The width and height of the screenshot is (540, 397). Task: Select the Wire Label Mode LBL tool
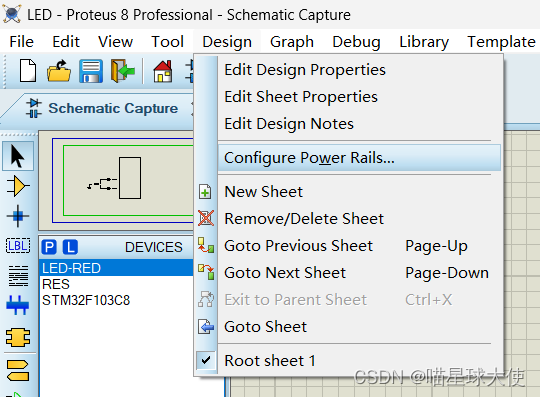point(18,246)
